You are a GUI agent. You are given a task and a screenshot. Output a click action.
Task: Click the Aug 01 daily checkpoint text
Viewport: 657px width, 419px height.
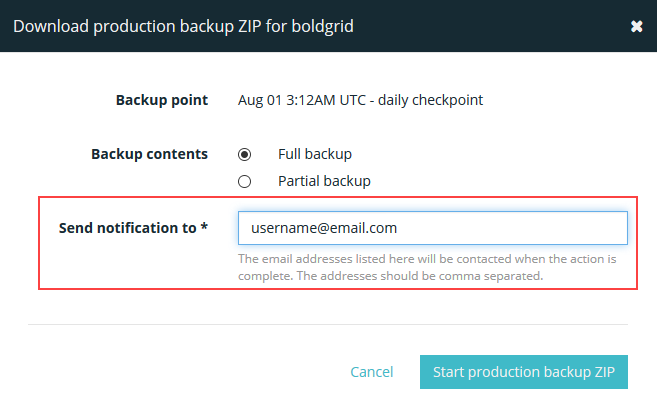click(361, 100)
